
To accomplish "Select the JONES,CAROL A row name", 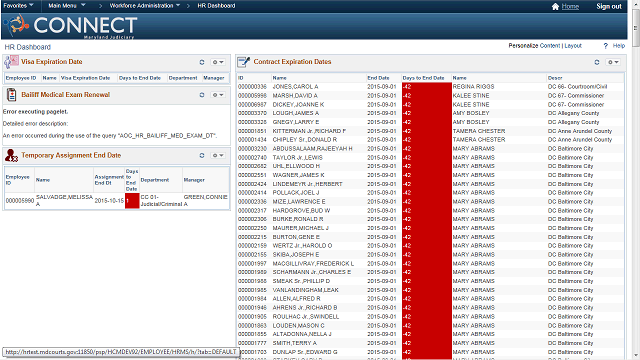I will (x=295, y=87).
